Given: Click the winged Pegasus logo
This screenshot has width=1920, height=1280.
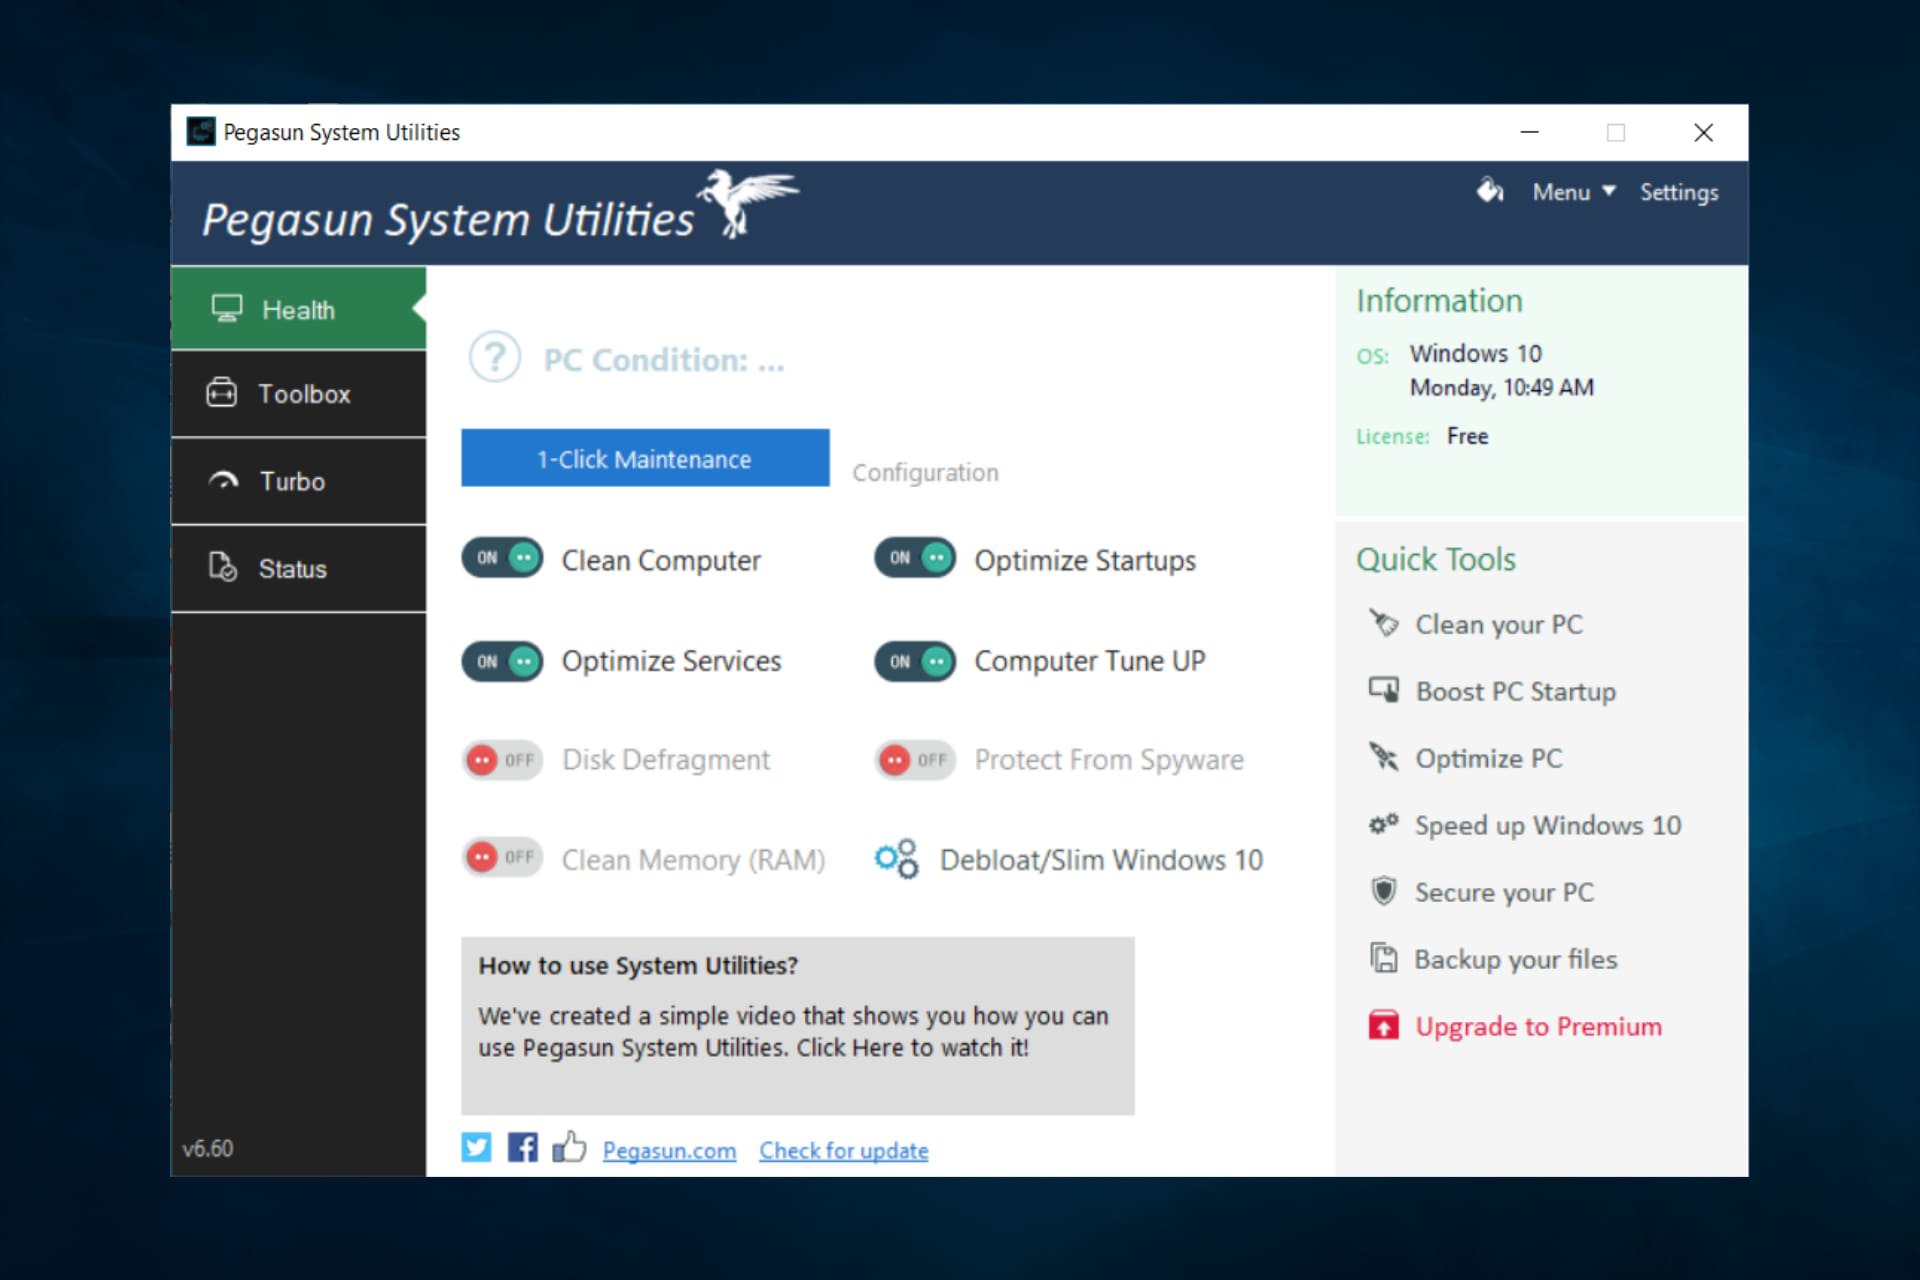Looking at the screenshot, I should (x=748, y=202).
